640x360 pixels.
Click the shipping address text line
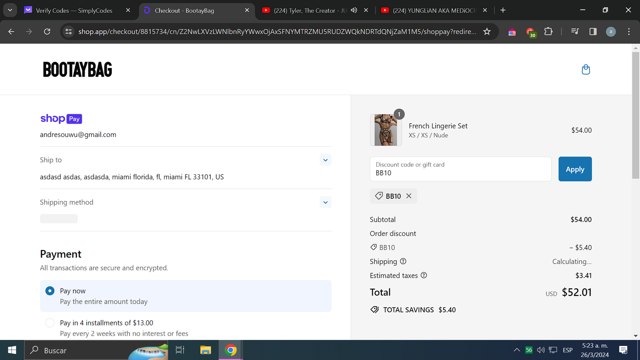[x=132, y=177]
